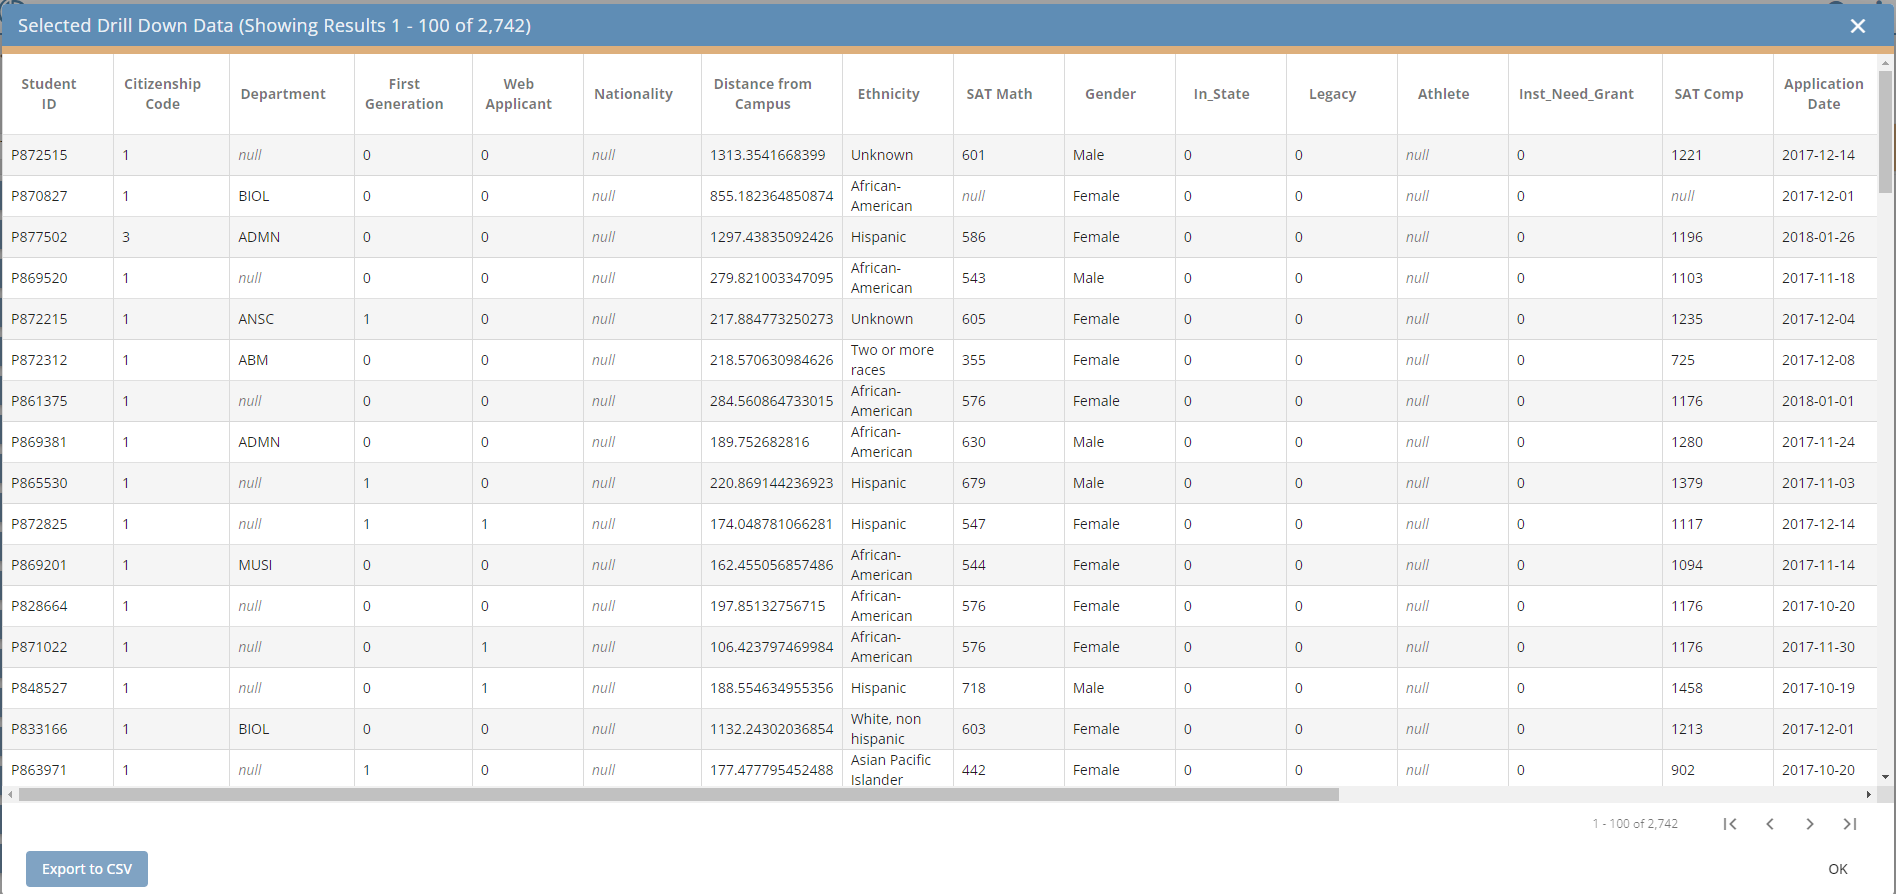Close the drill down data dialog

coord(1857,26)
